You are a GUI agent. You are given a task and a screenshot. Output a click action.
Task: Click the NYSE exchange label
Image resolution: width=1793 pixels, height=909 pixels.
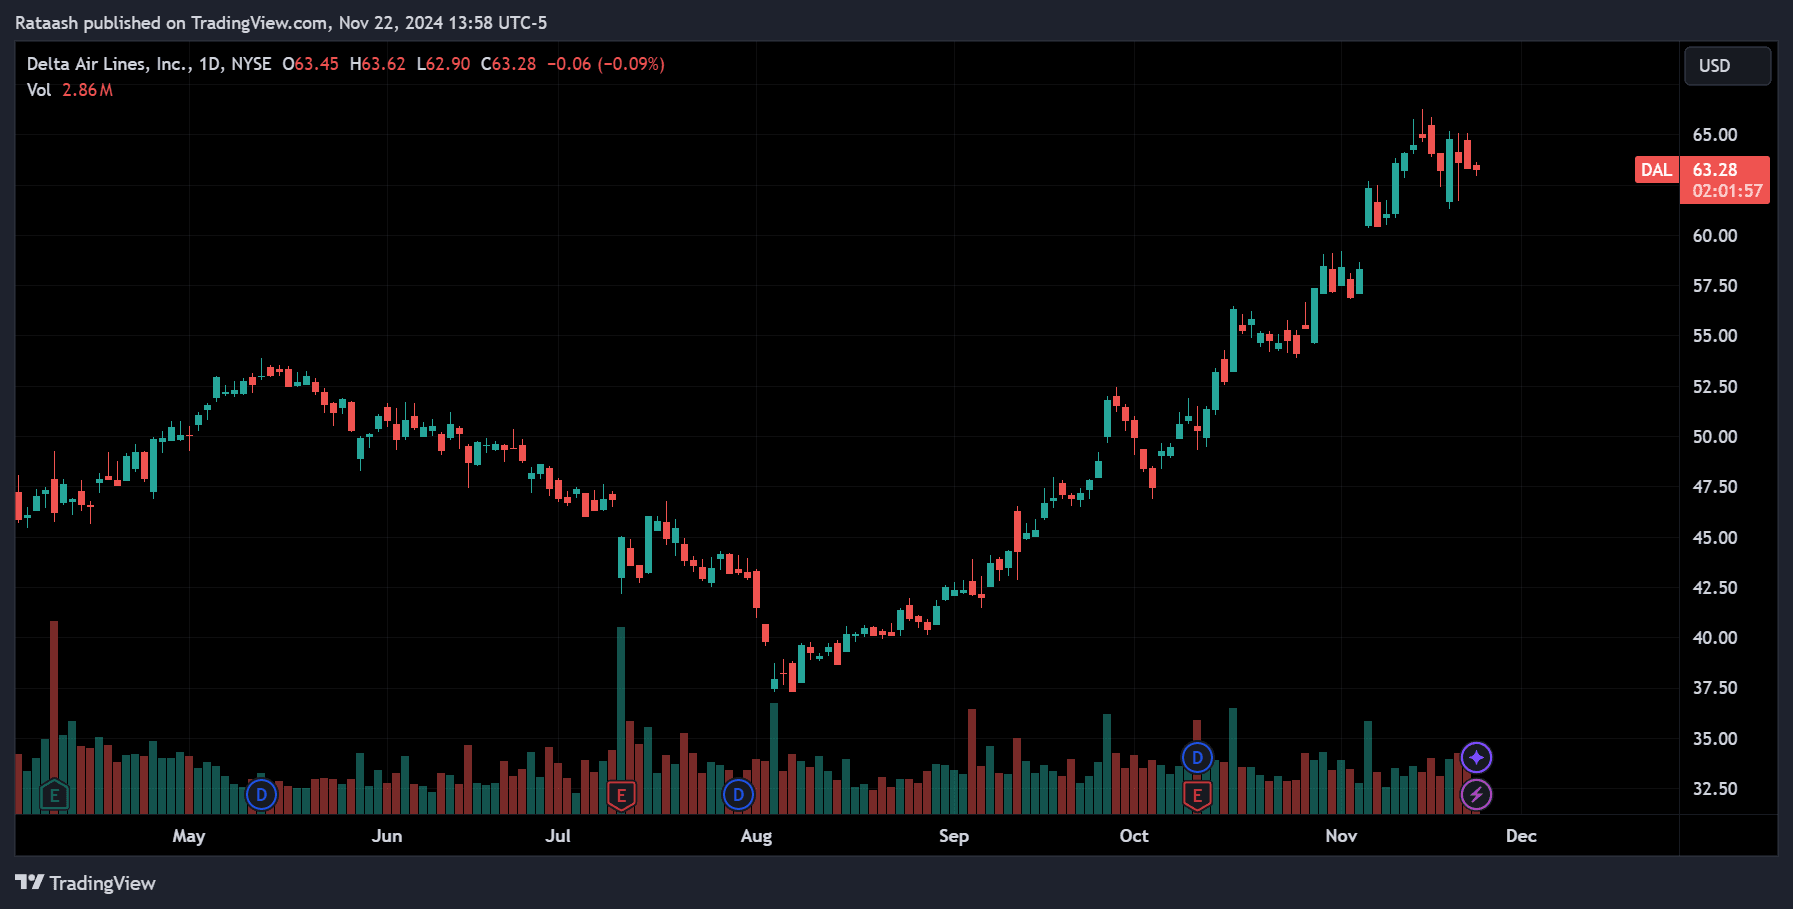pyautogui.click(x=251, y=64)
